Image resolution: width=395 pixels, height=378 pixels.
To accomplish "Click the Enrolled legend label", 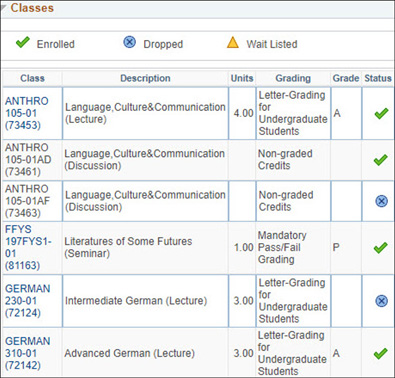I will point(56,44).
